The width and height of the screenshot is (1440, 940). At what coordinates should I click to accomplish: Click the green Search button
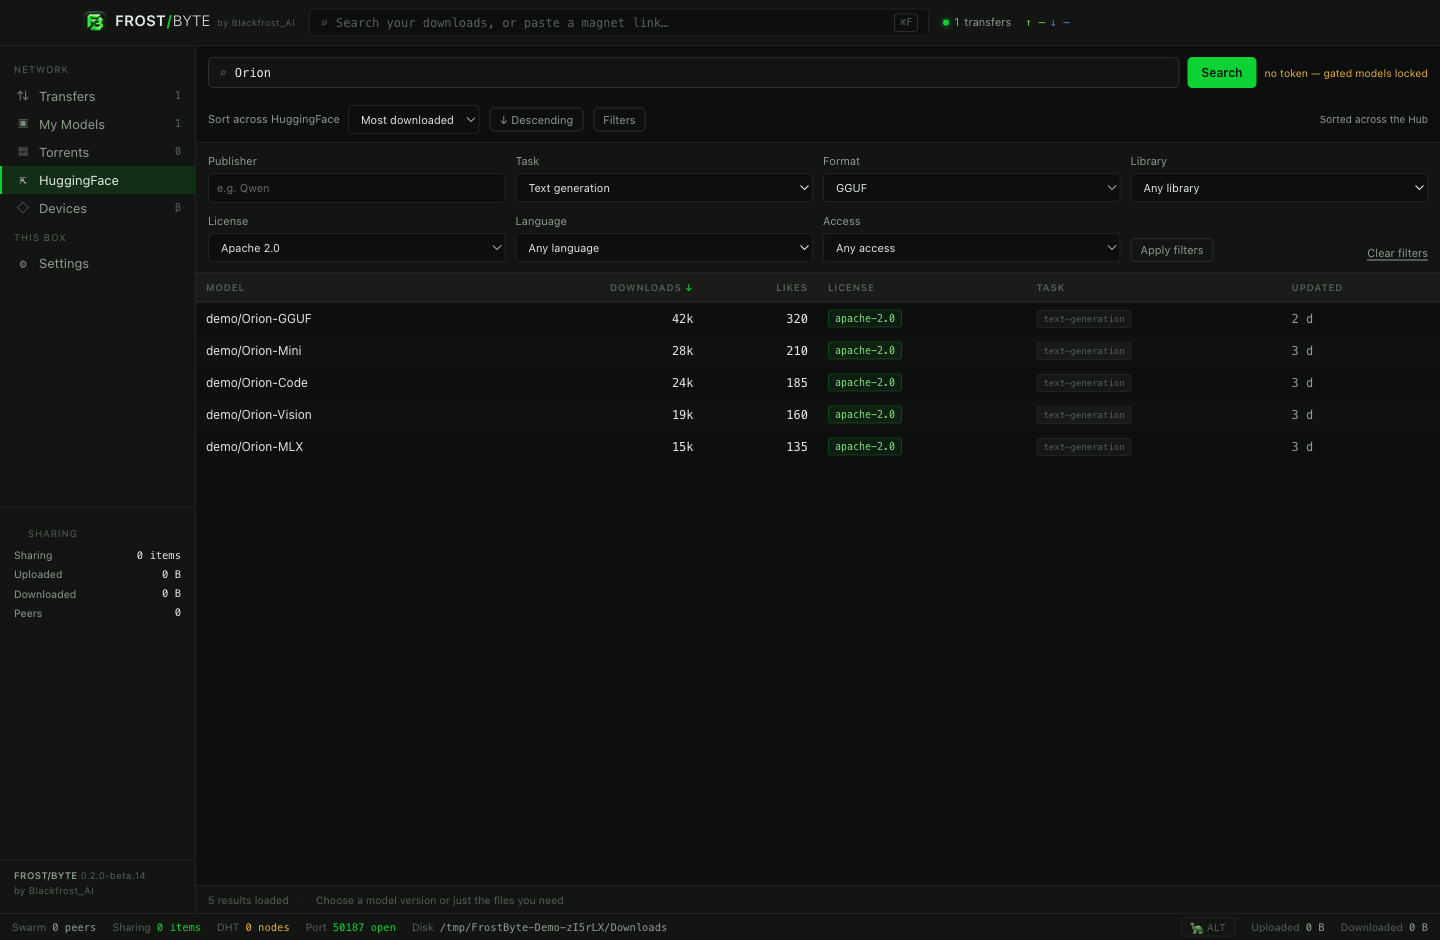pos(1222,73)
